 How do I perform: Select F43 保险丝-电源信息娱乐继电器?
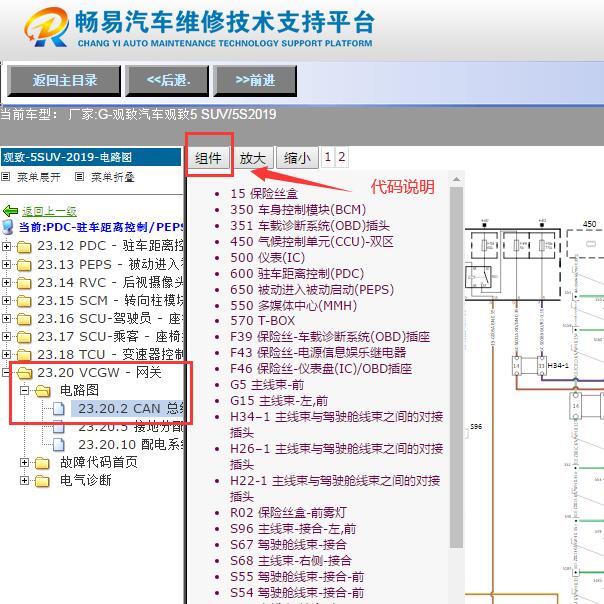(x=318, y=352)
